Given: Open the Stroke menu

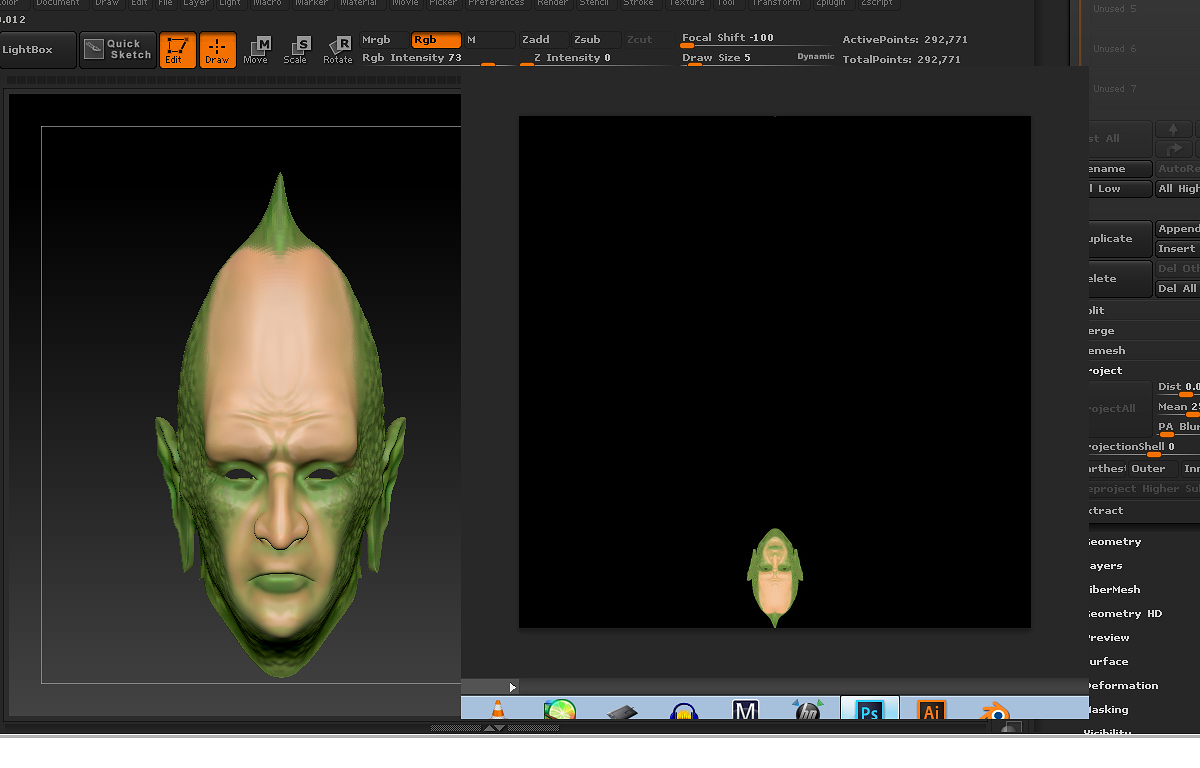Looking at the screenshot, I should click(639, 4).
